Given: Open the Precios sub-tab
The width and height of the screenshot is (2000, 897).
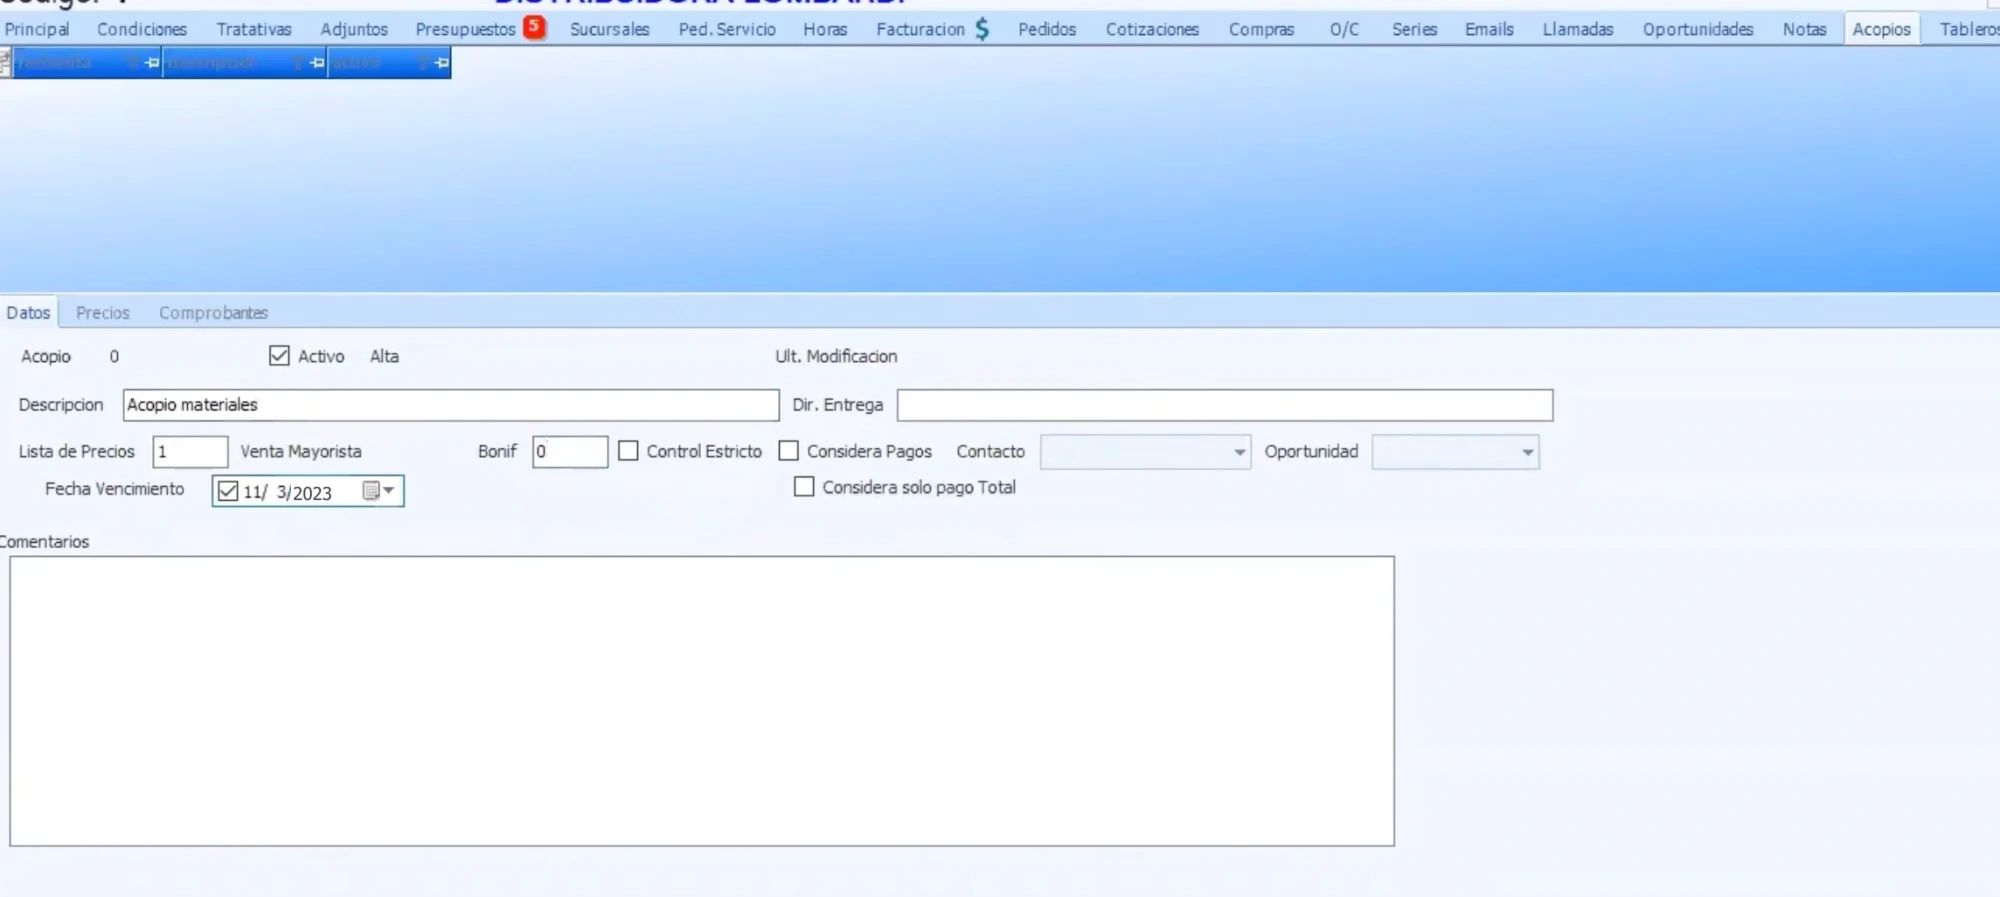Looking at the screenshot, I should [x=103, y=313].
